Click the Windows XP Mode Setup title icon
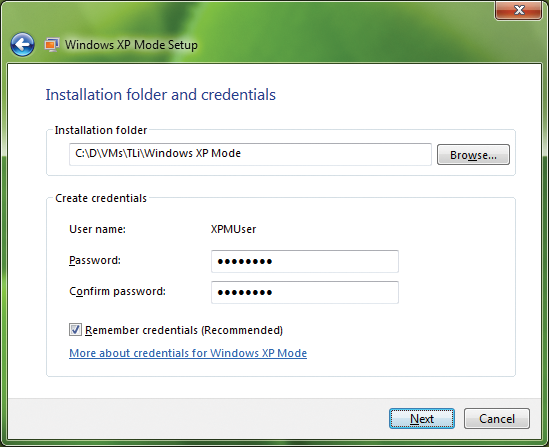Screen dimensions: 549x447 51,45
